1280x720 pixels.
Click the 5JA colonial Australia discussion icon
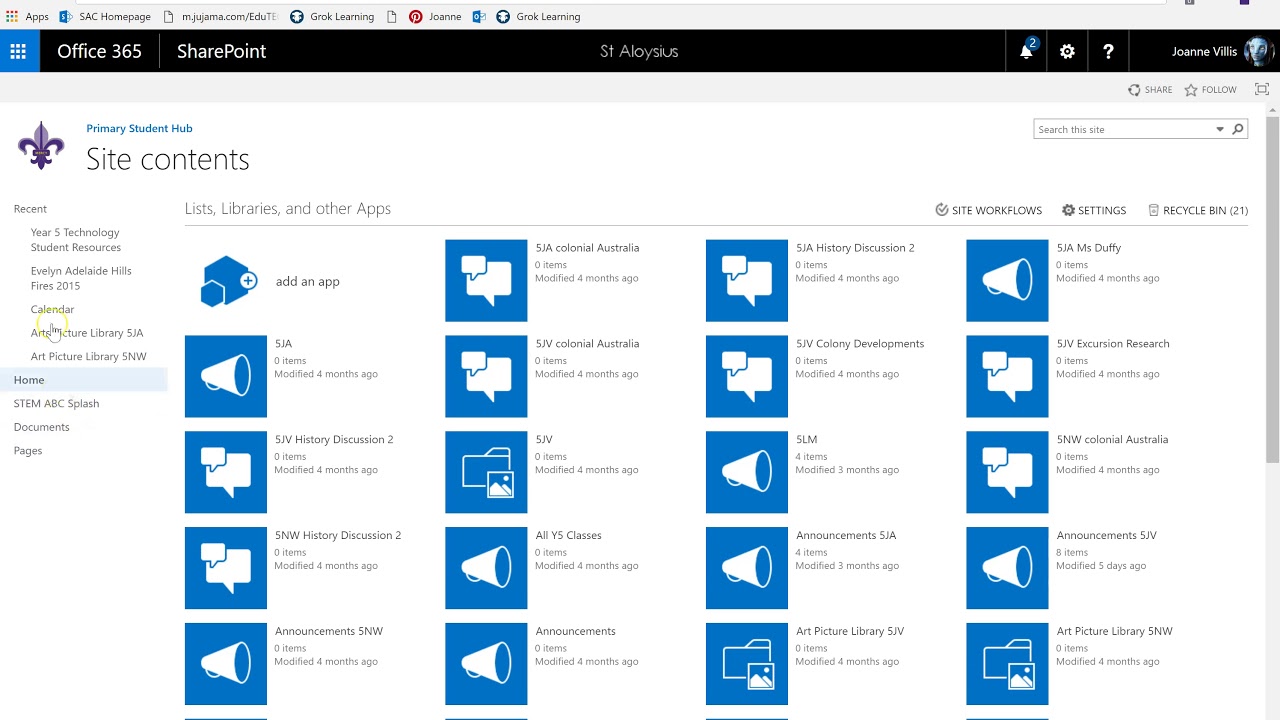pos(486,281)
